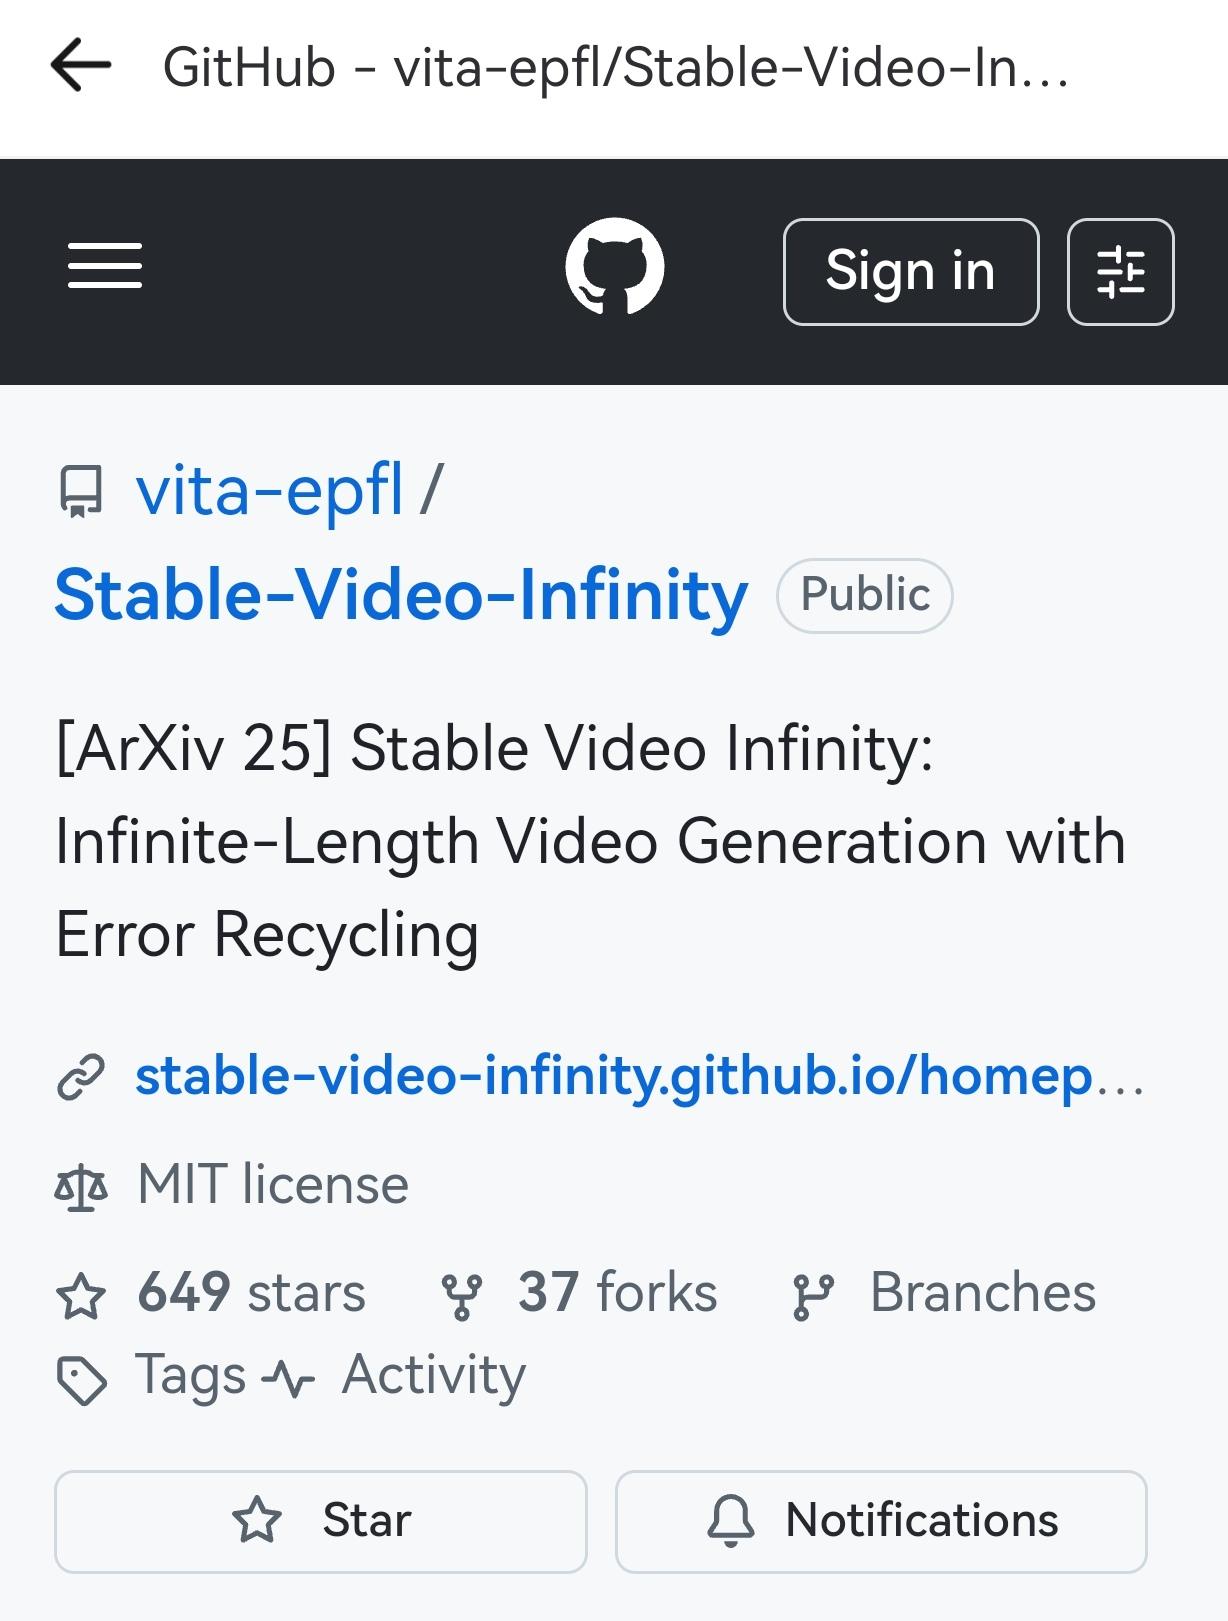The width and height of the screenshot is (1228, 1621).
Task: Open the Activity pulse icon
Action: tap(289, 1377)
